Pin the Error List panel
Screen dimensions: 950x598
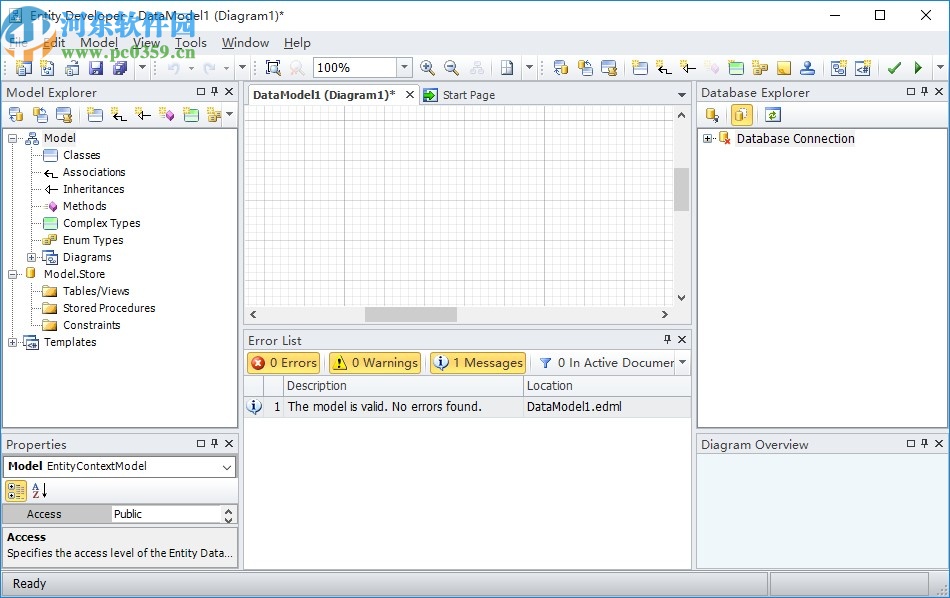pos(668,339)
